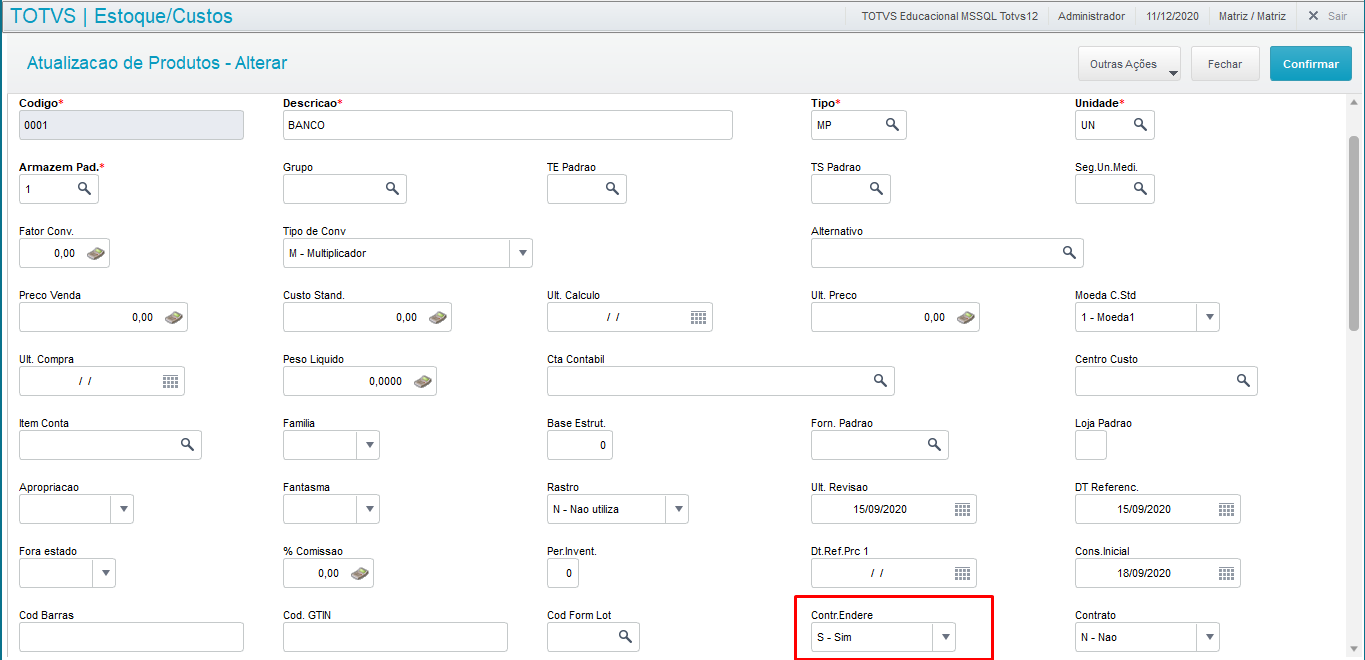The image size is (1365, 660).
Task: Expand Familia dropdown arrow
Action: 368,445
